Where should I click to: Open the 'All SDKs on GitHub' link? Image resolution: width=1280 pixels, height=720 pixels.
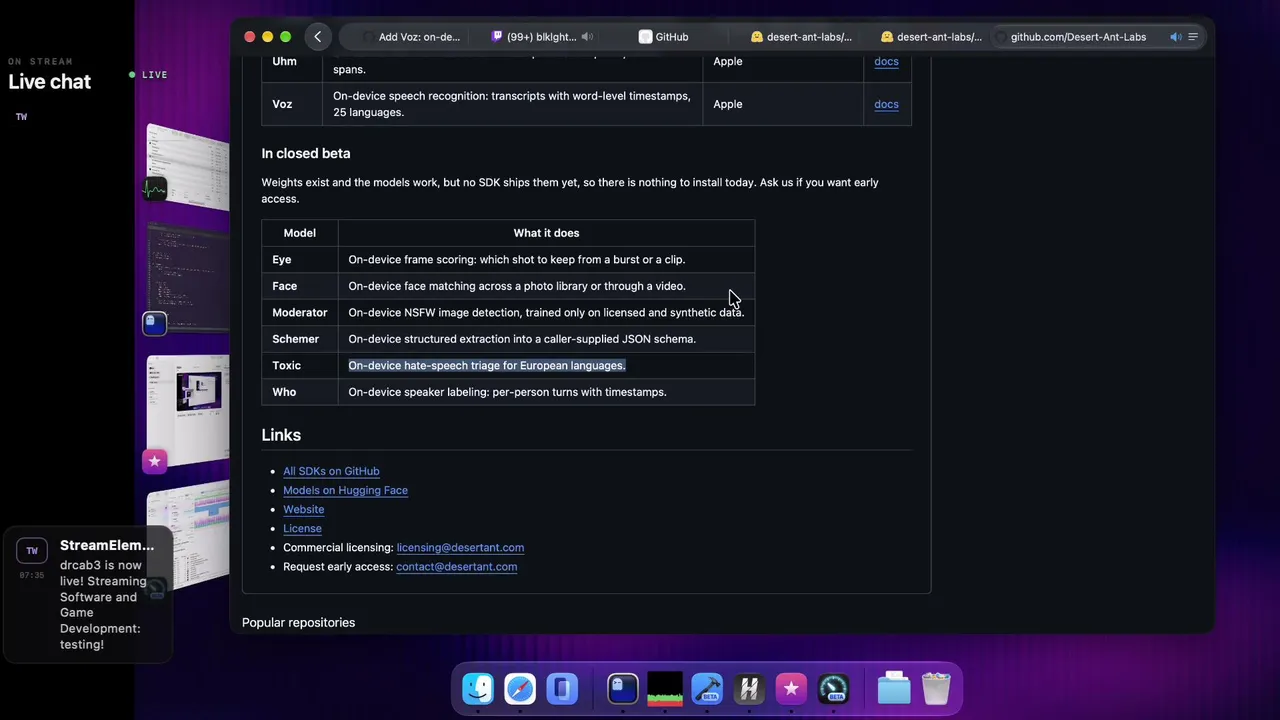pyautogui.click(x=331, y=471)
